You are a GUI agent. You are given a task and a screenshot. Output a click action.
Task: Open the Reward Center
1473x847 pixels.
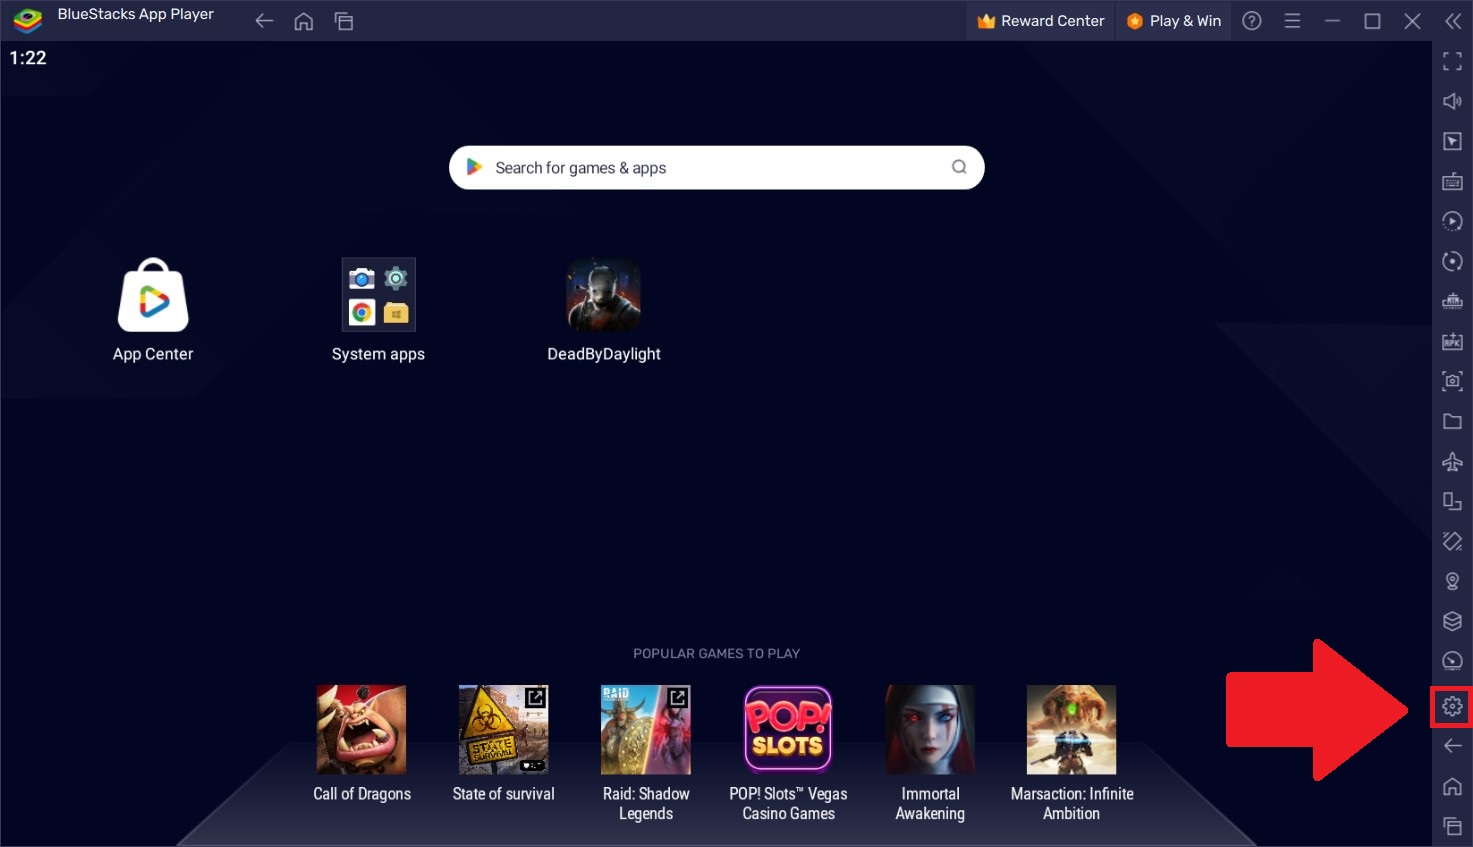pos(1040,21)
